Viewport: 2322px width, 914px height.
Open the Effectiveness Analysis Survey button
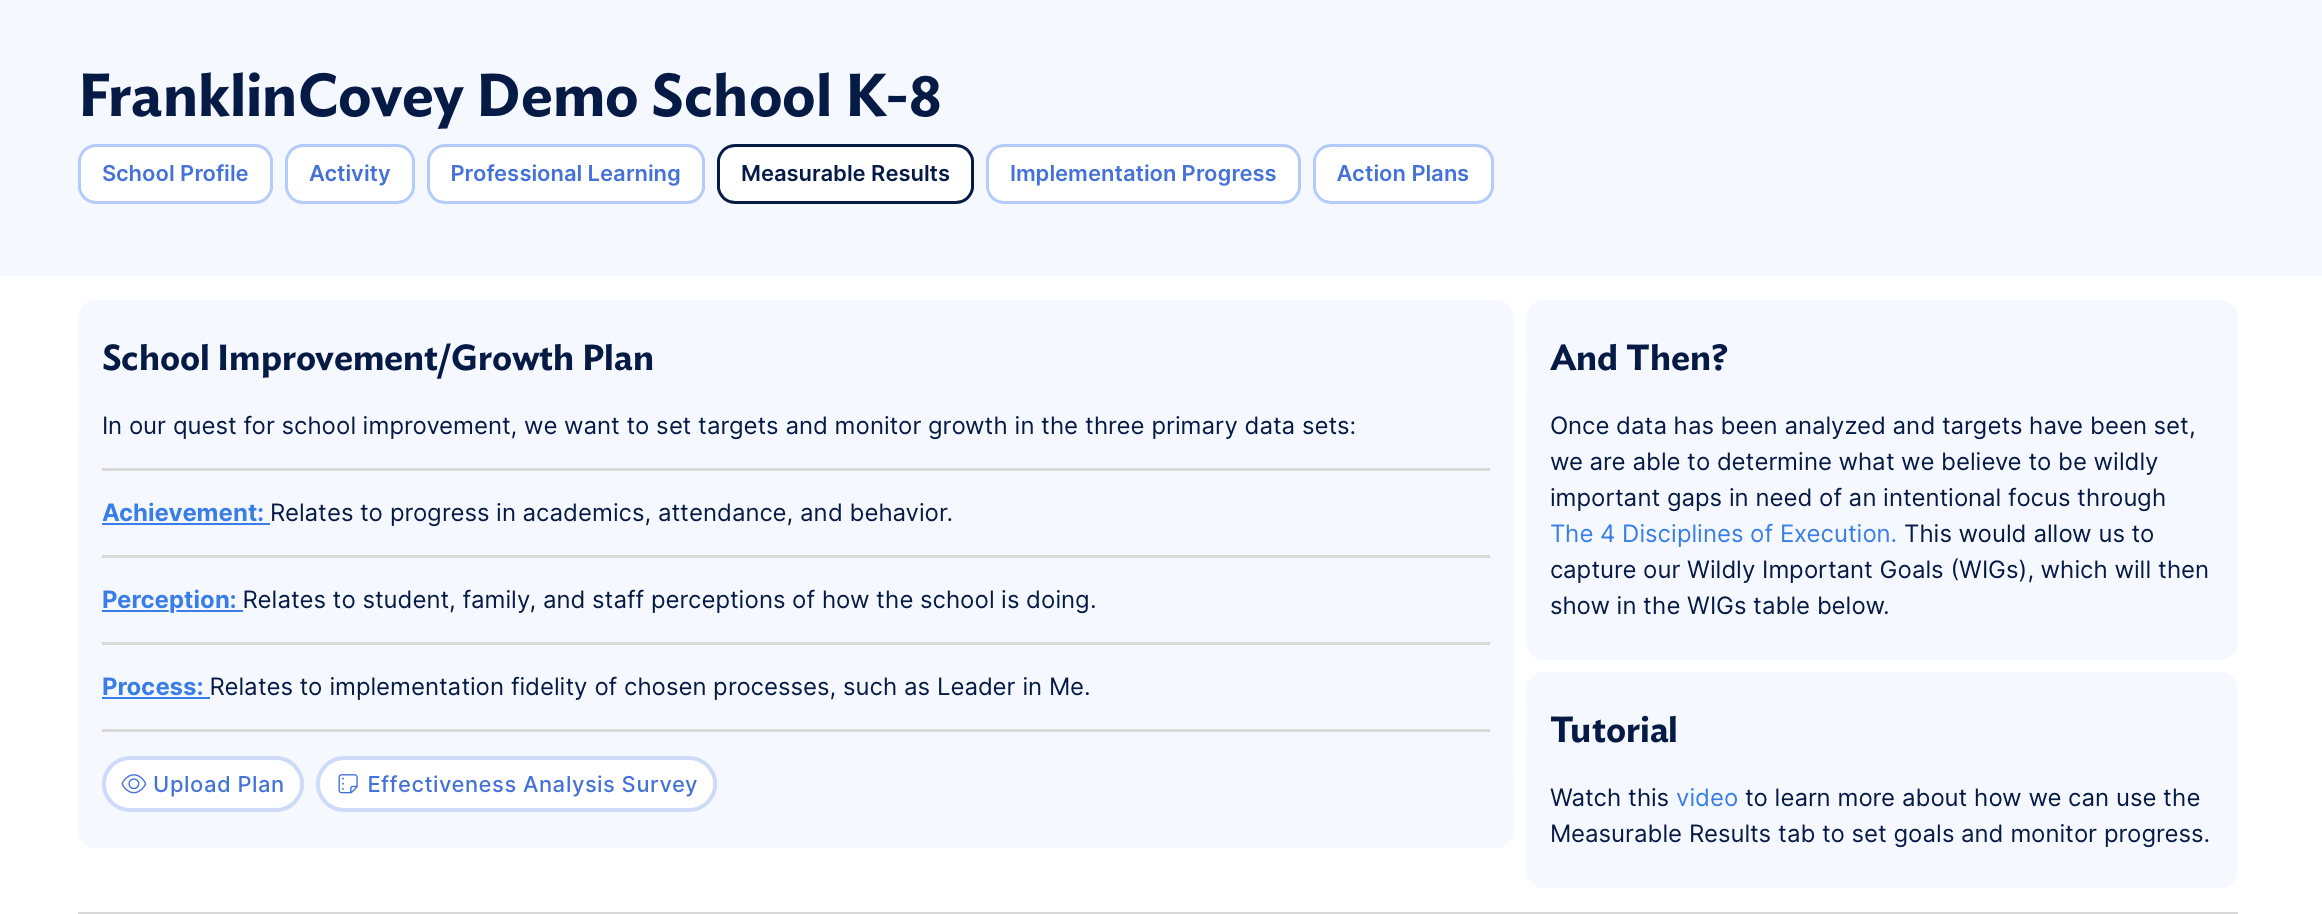531,784
